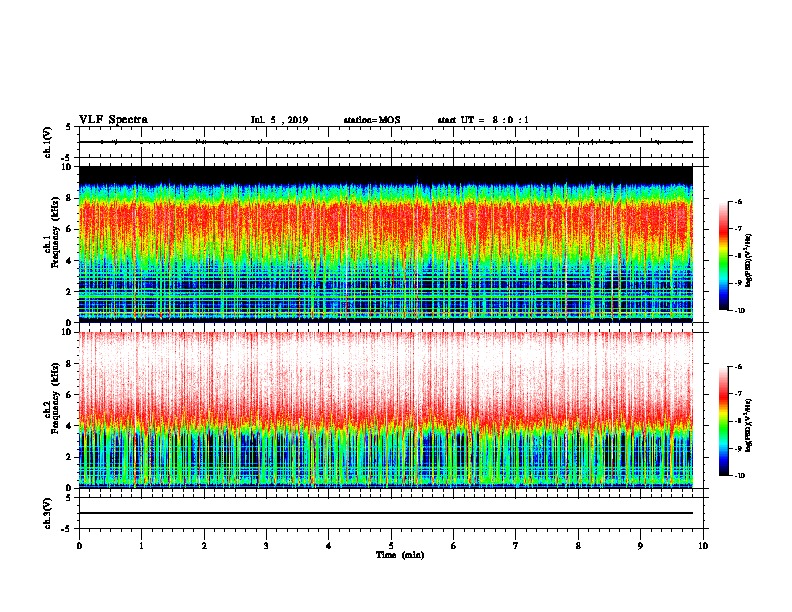Image resolution: width=792 pixels, height=612 pixels.
Task: Click the "-10" label on ch.2 colorbar
Action: pyautogui.click(x=739, y=476)
